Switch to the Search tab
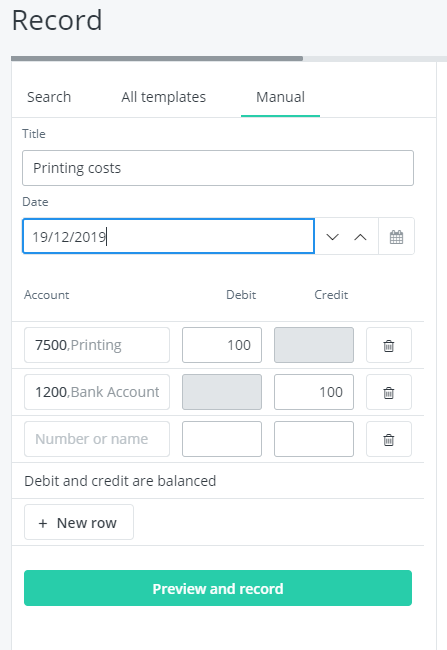447x650 pixels. pyautogui.click(x=49, y=97)
